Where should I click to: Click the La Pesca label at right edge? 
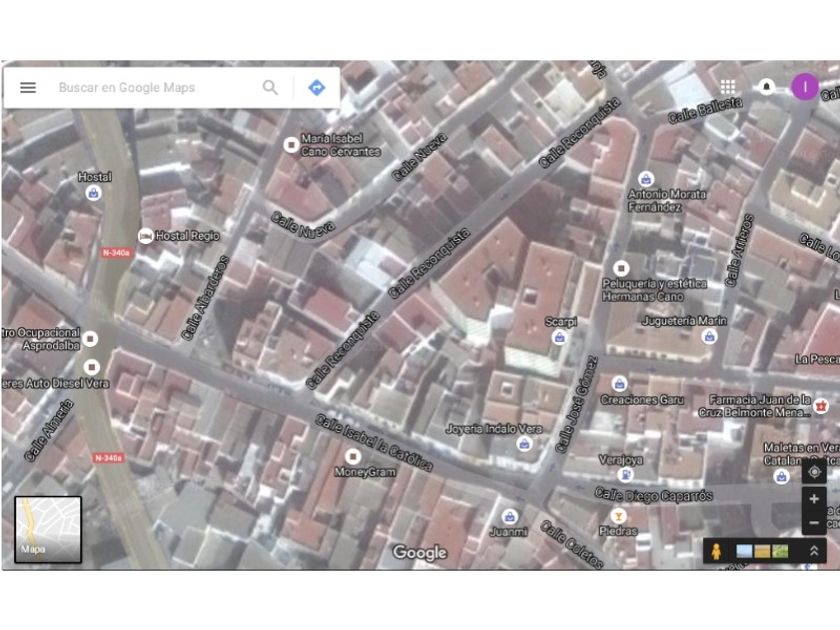(x=817, y=359)
